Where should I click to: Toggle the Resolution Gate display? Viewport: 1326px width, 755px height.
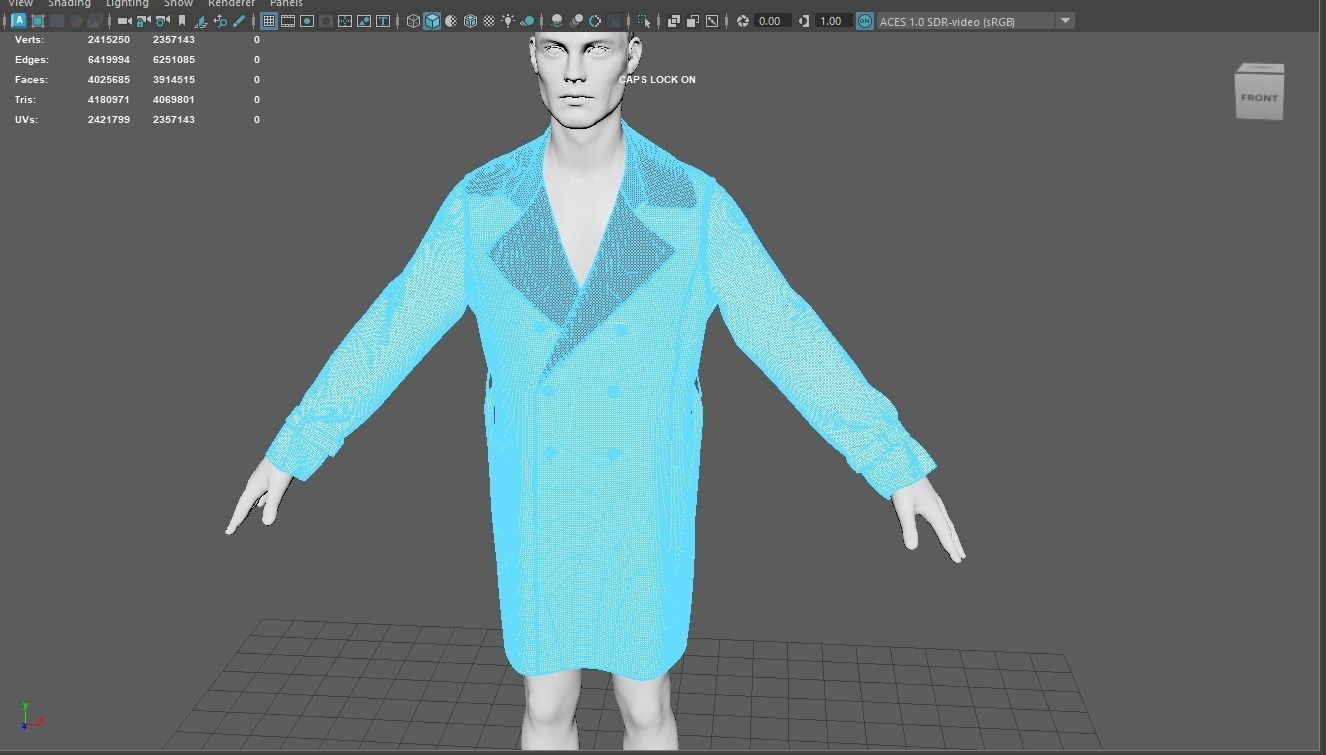coord(307,21)
